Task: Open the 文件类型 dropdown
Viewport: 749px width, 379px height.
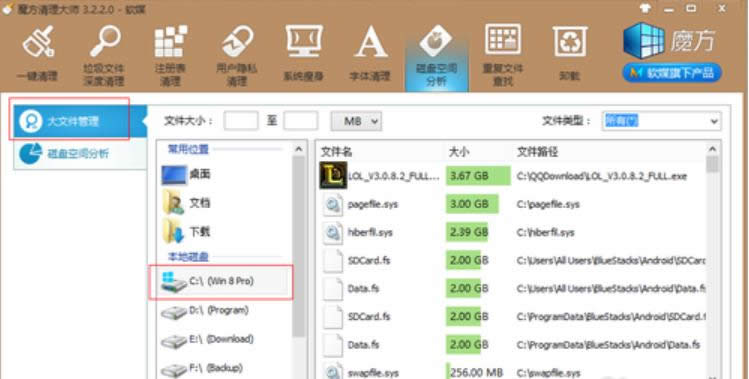Action: pos(662,121)
